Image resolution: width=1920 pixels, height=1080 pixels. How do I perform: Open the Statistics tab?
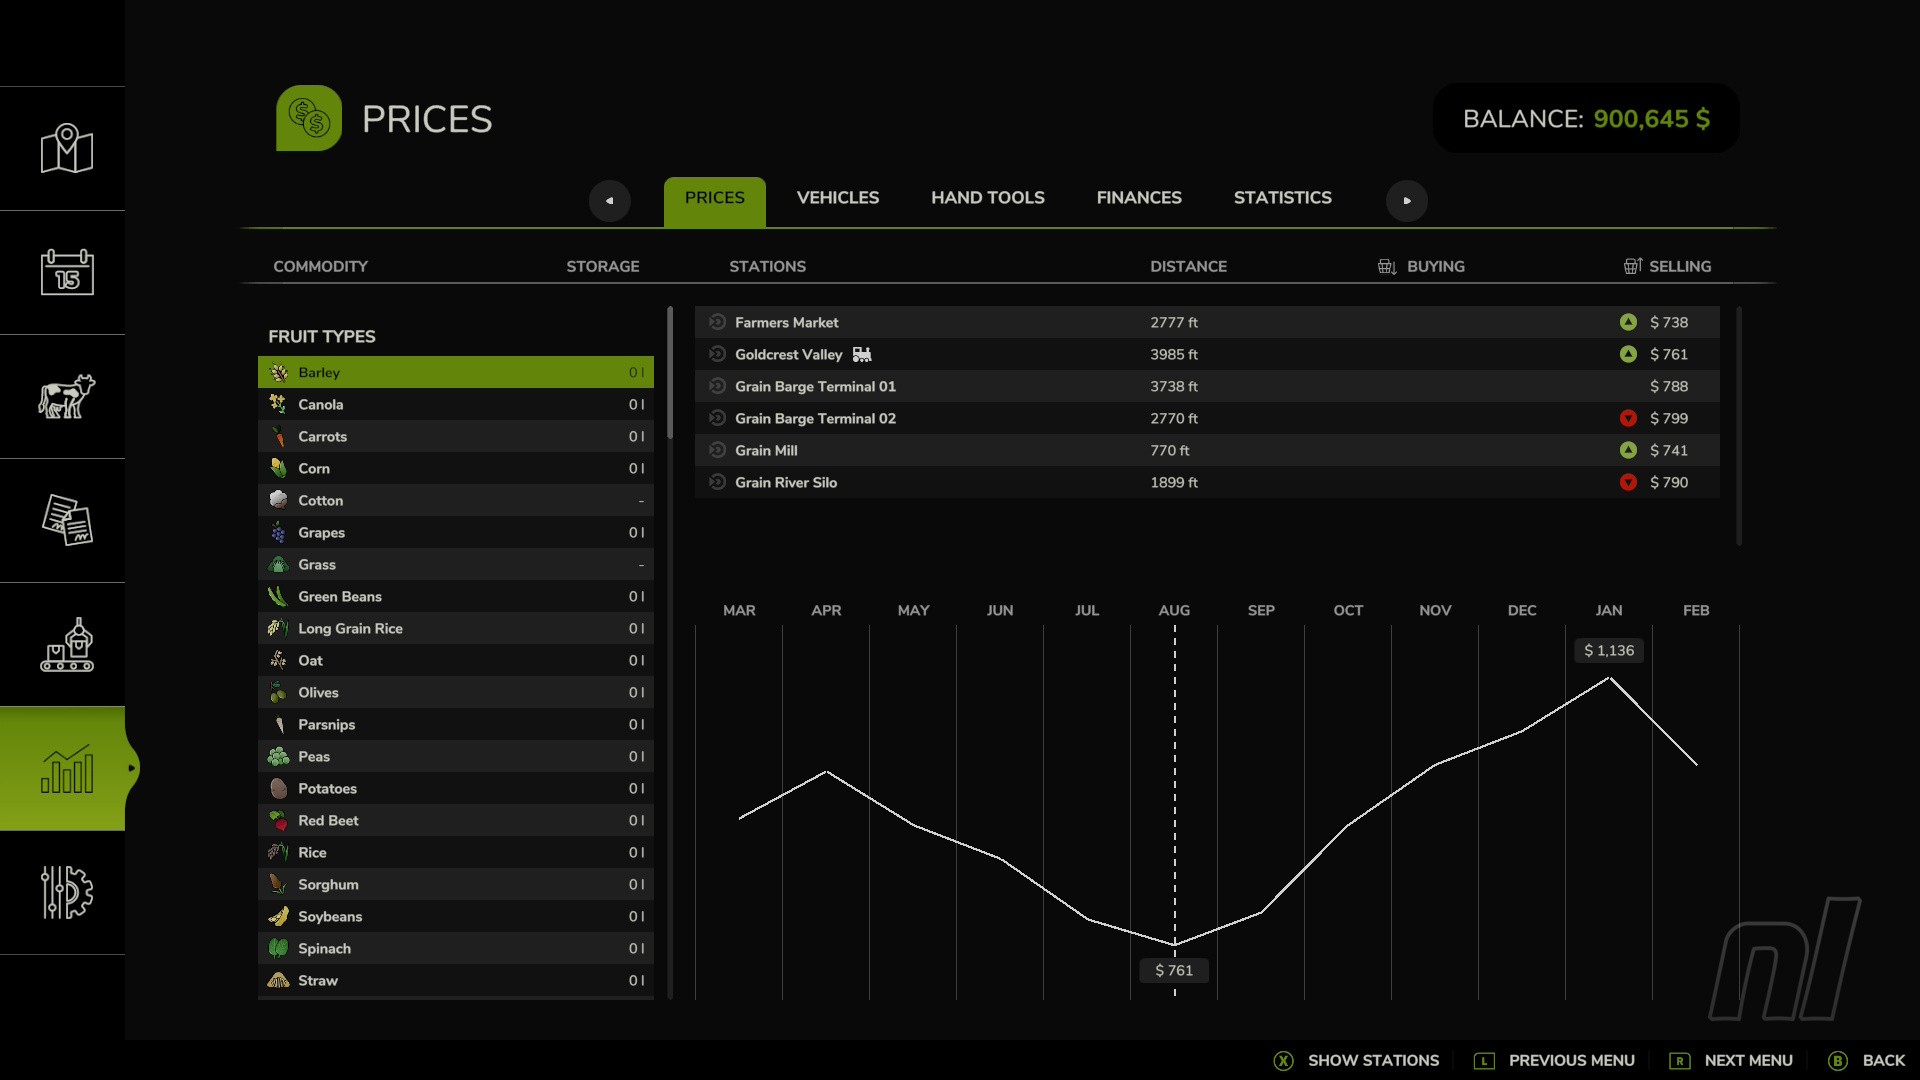[x=1282, y=198]
